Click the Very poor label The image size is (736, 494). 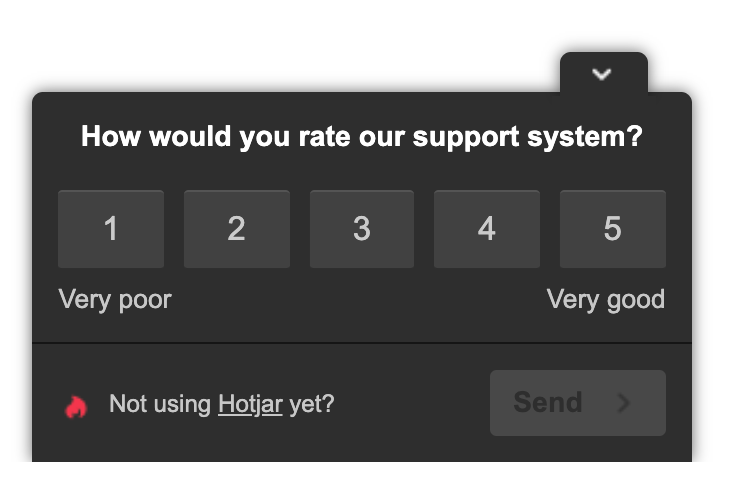pos(115,300)
